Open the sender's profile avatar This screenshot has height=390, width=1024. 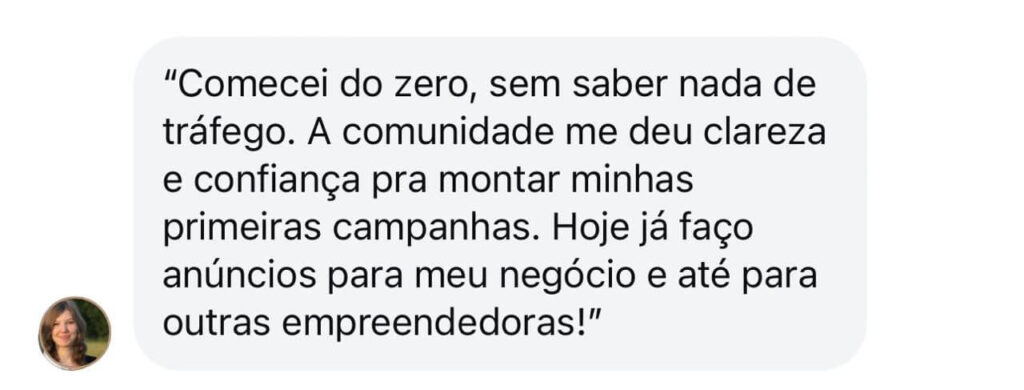(74, 333)
